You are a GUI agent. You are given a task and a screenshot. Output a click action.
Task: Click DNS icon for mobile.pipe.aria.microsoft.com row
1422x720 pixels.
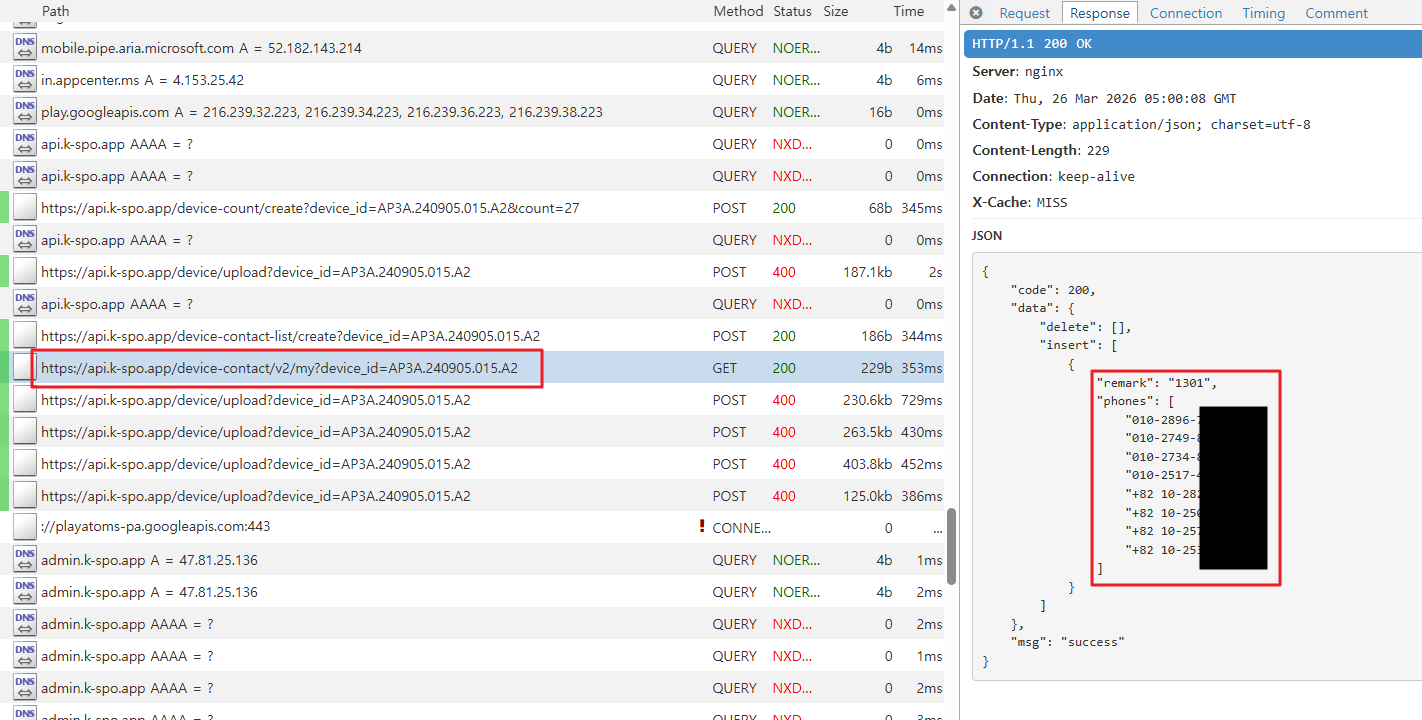click(x=25, y=48)
